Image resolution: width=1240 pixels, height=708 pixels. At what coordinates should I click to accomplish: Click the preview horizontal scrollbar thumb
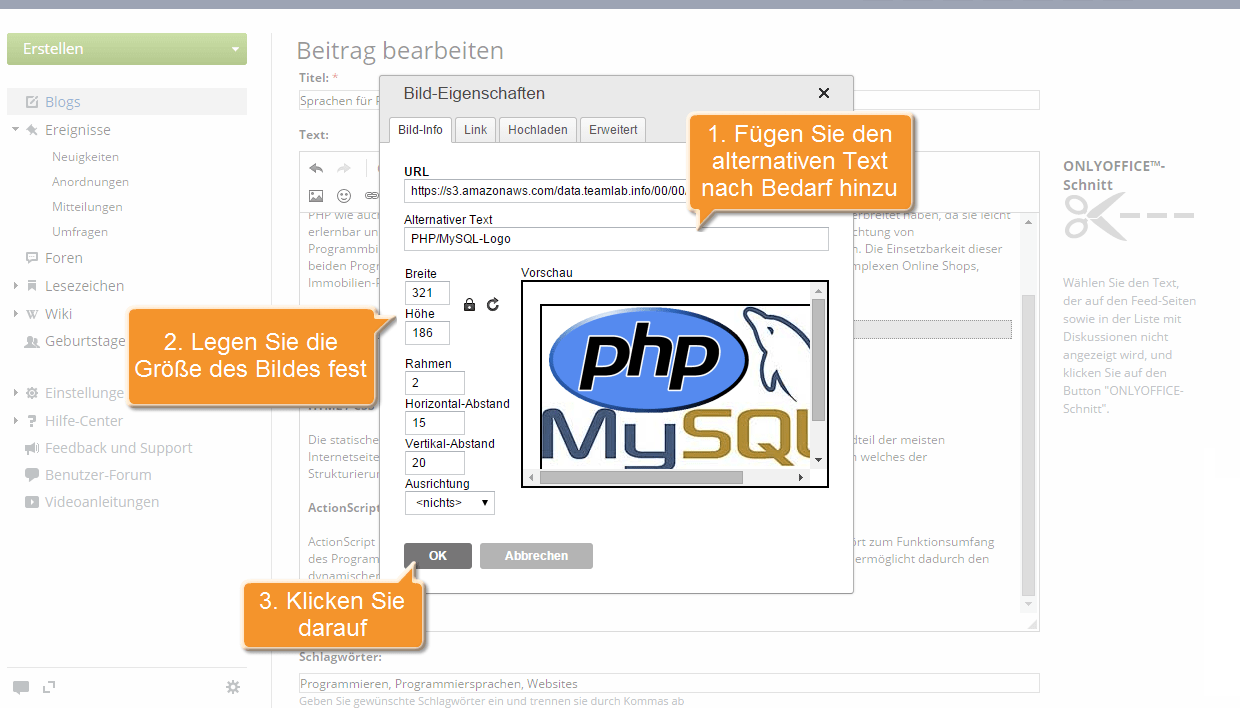[642, 478]
